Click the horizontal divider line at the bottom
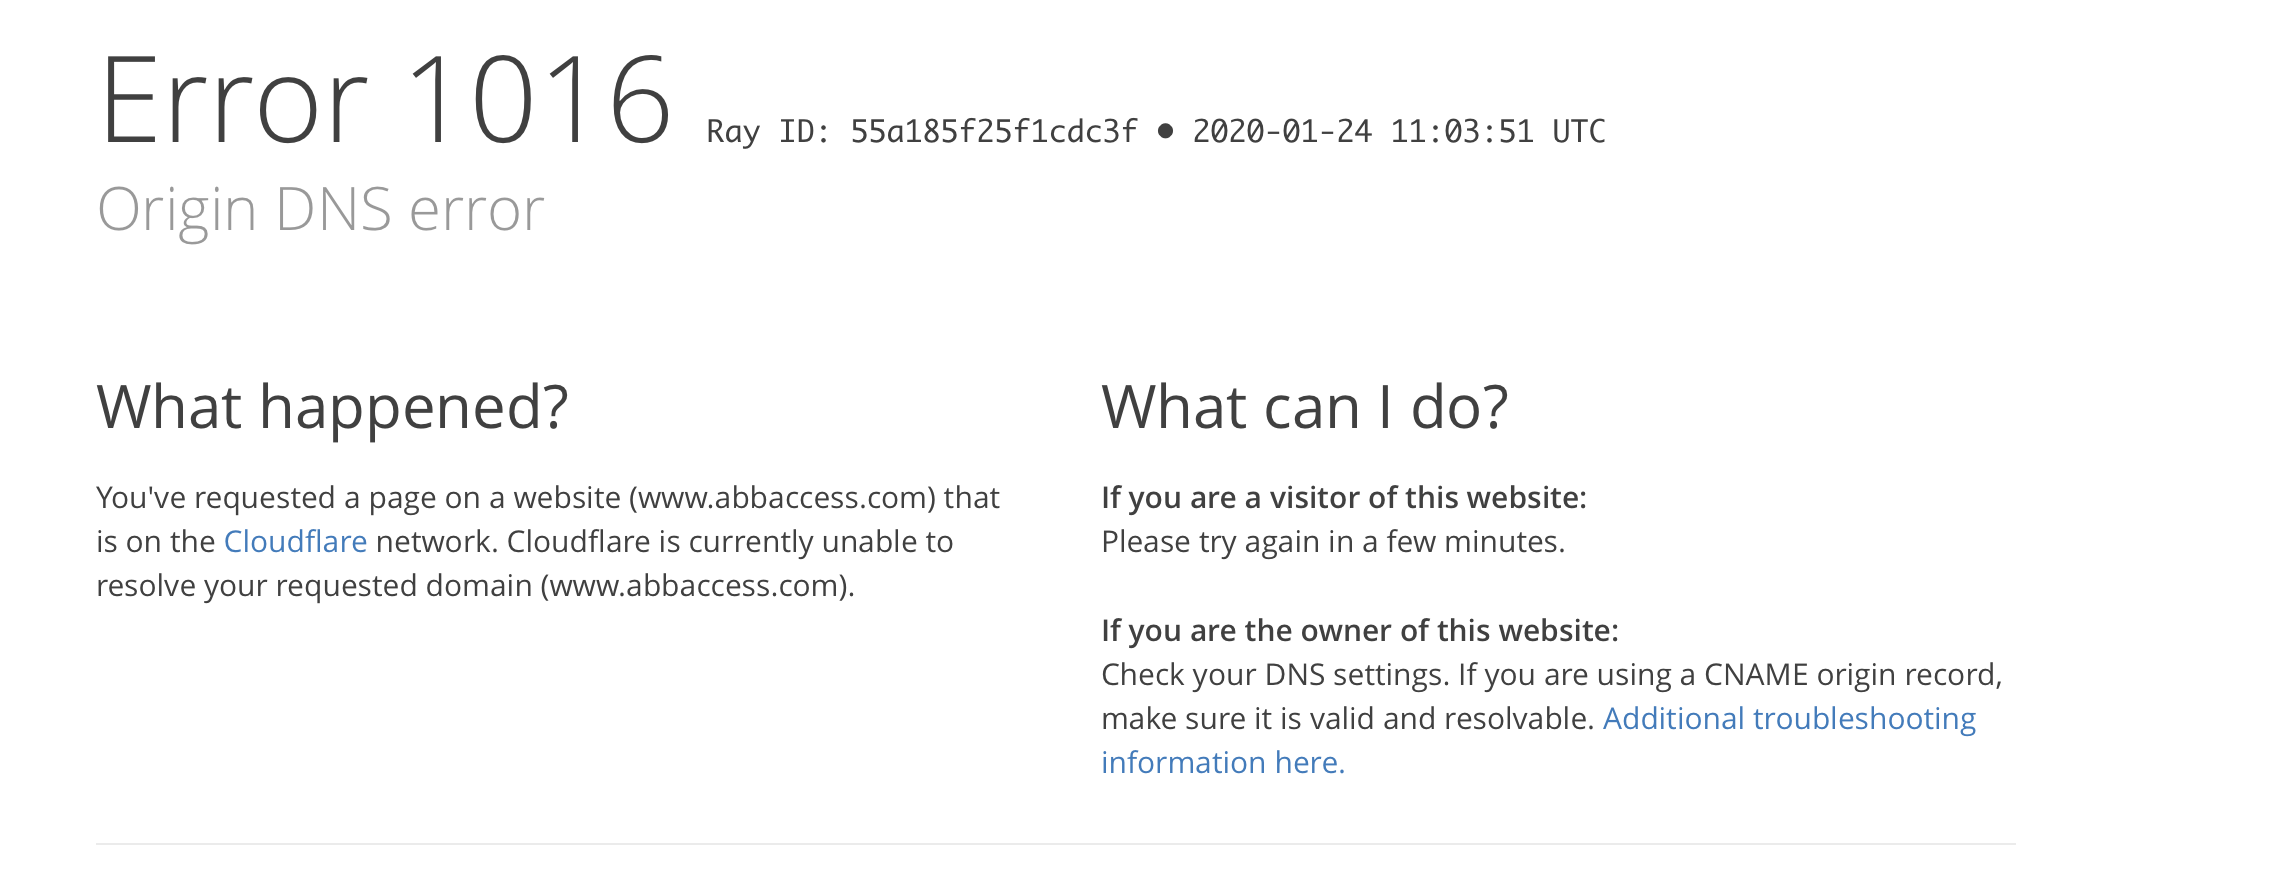 [x=1055, y=843]
